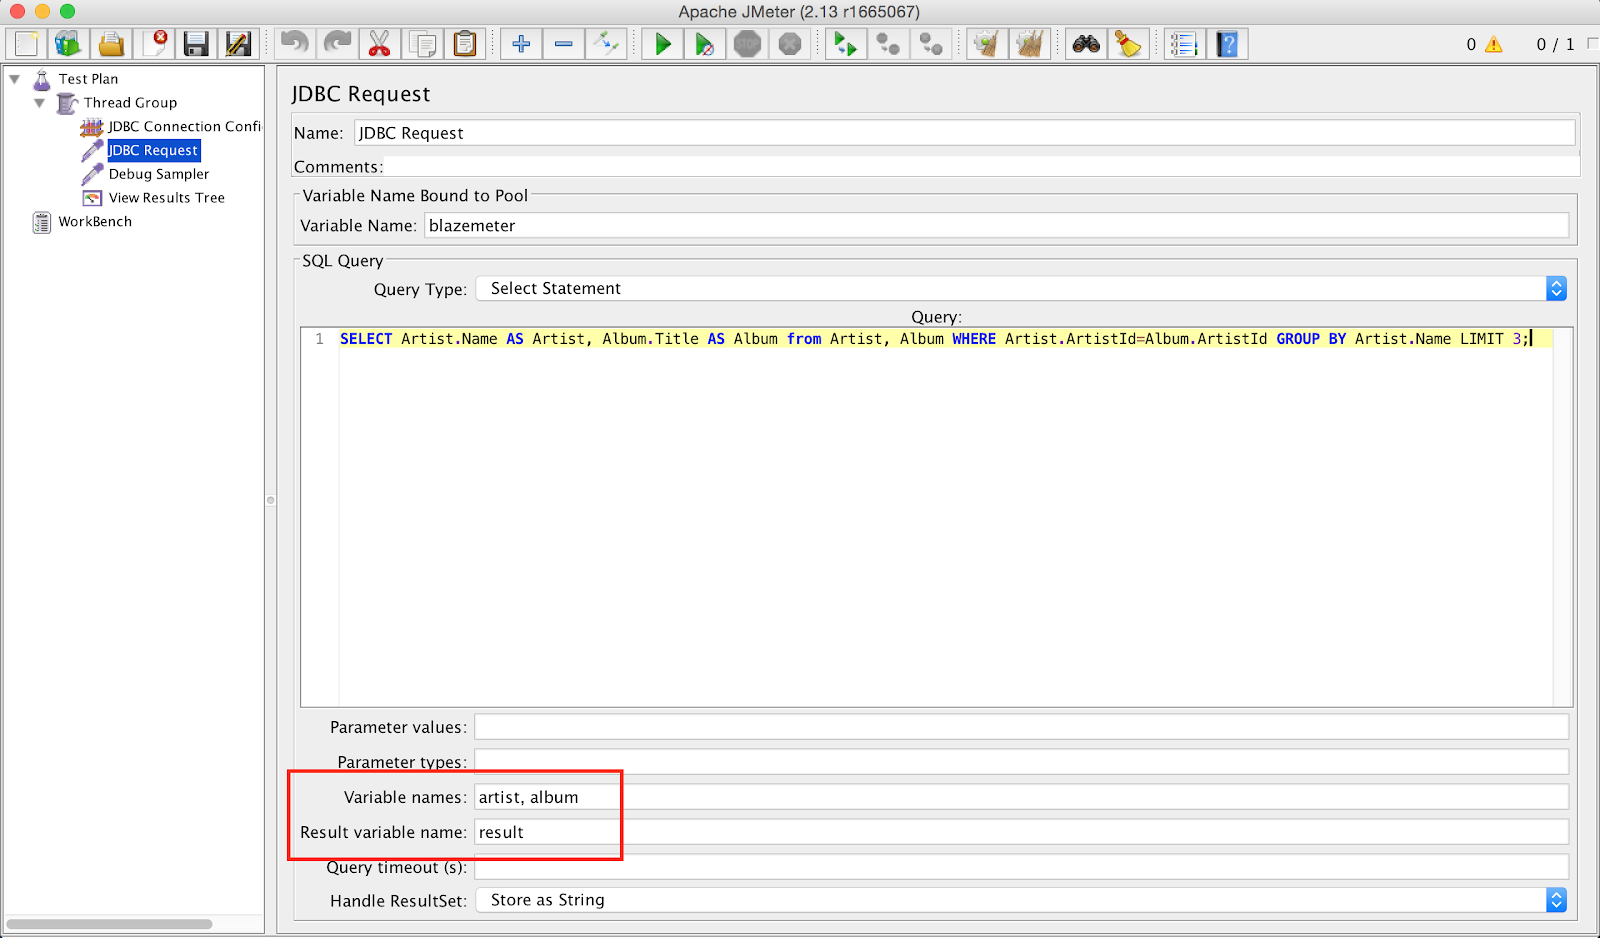The image size is (1600, 938).
Task: Collapse the Thread Group node
Action: pos(40,102)
